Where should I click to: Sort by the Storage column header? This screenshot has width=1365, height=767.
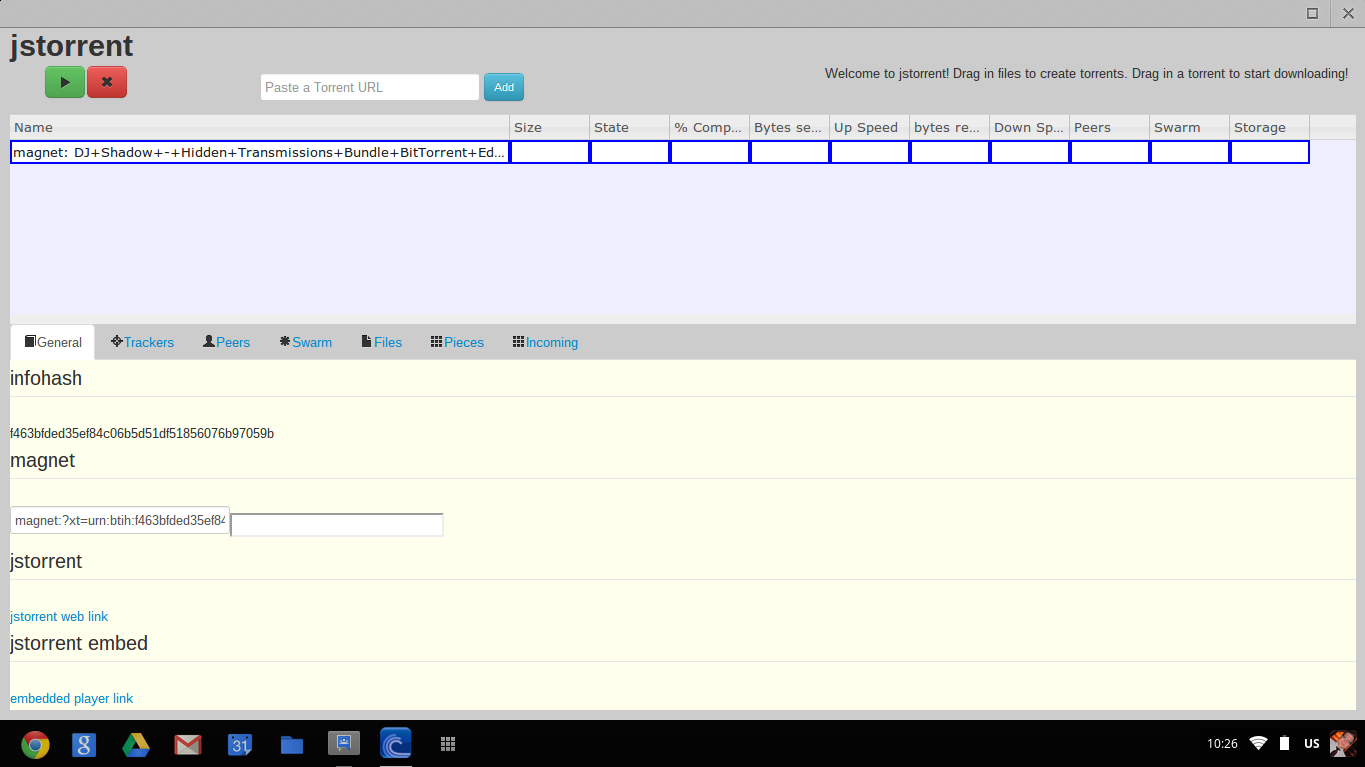[1270, 127]
